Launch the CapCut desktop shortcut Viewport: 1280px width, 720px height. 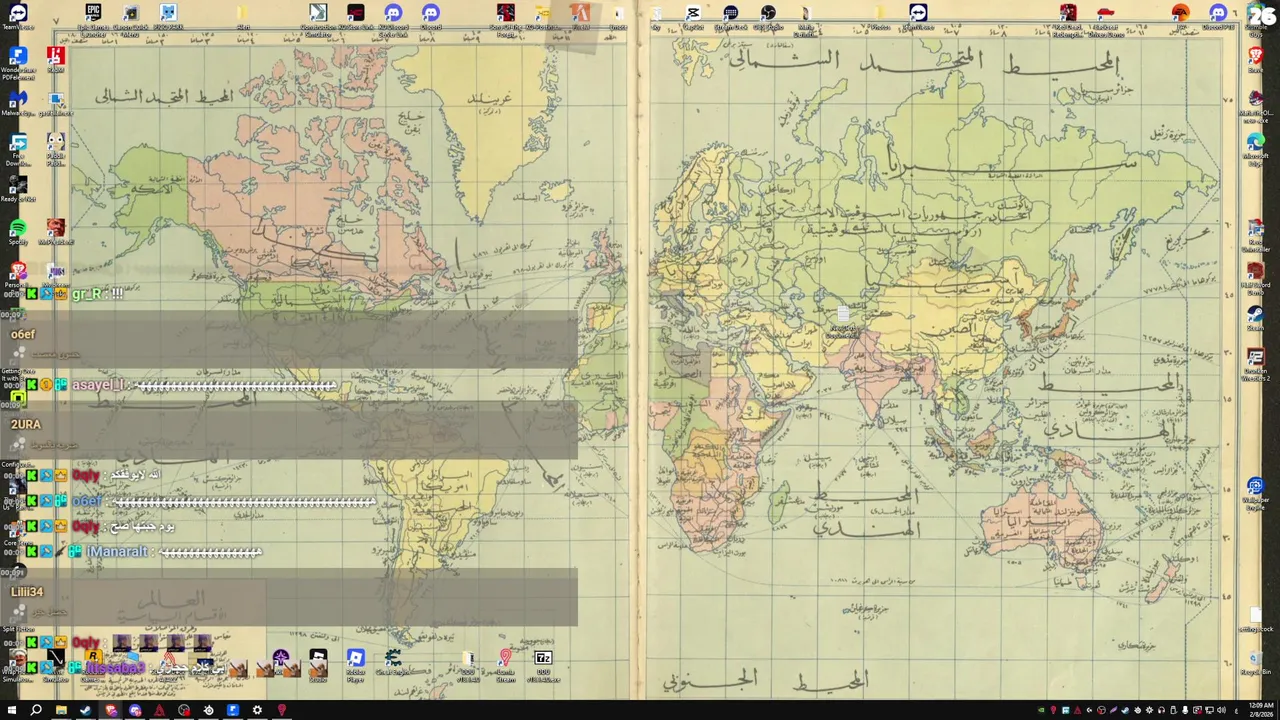click(x=693, y=12)
